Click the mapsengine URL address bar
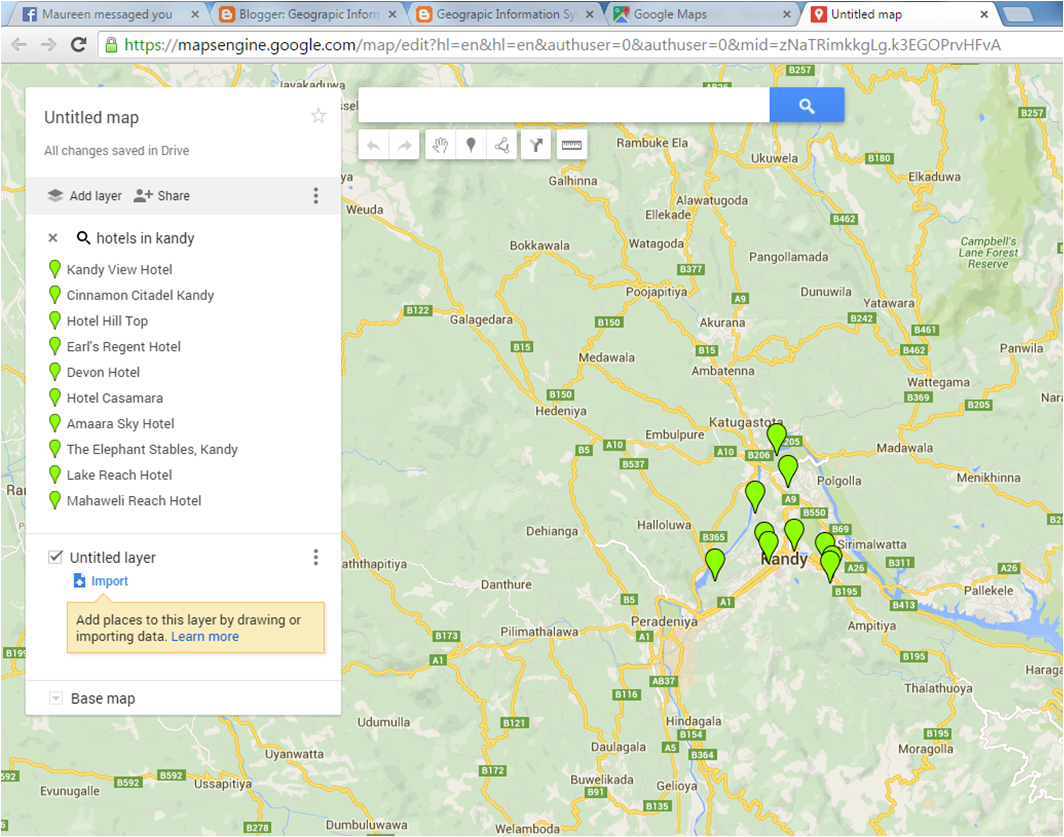The height and width of the screenshot is (837, 1064). (580, 45)
